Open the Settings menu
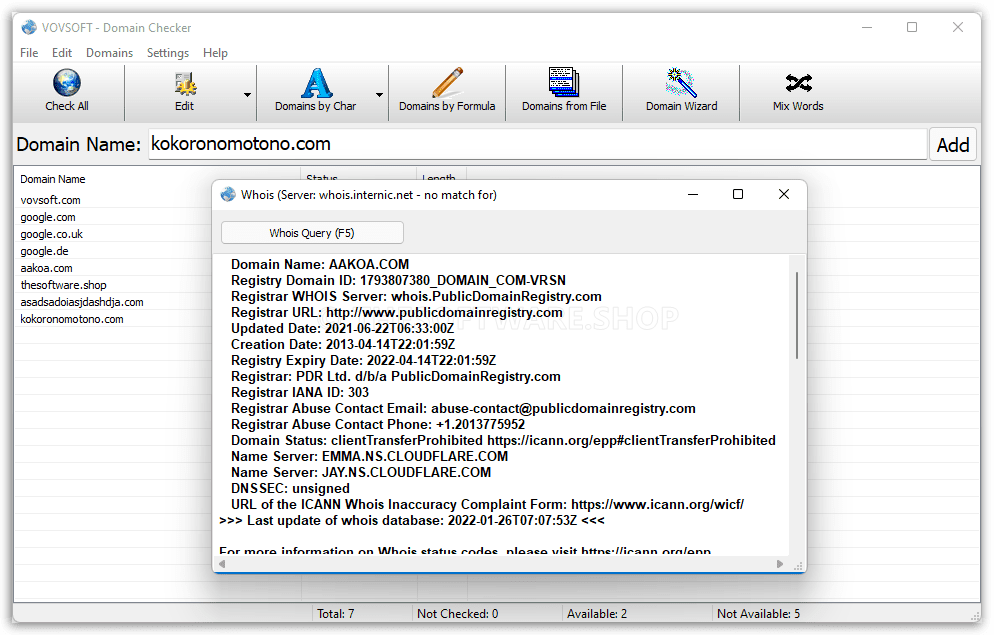 (167, 53)
